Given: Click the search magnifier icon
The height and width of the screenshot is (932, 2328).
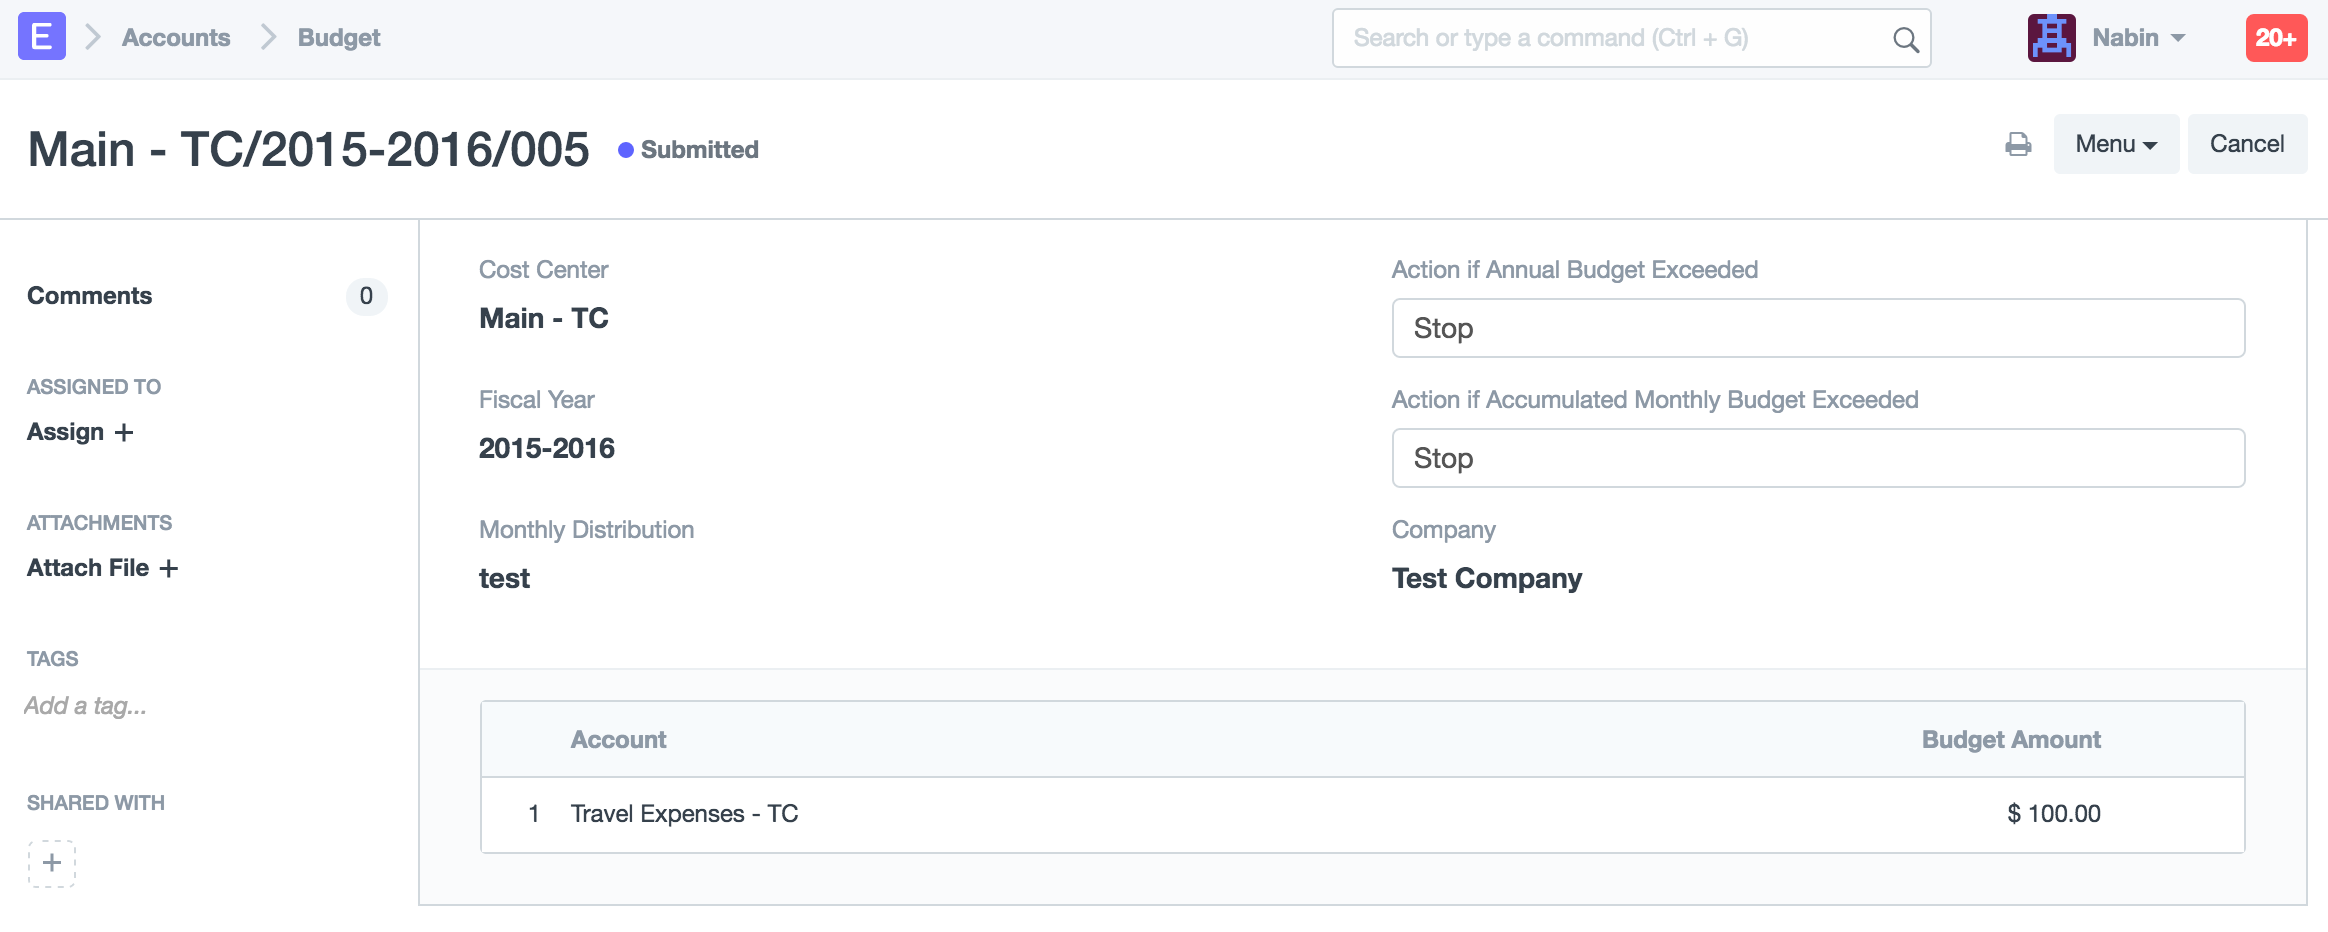Looking at the screenshot, I should [1905, 40].
